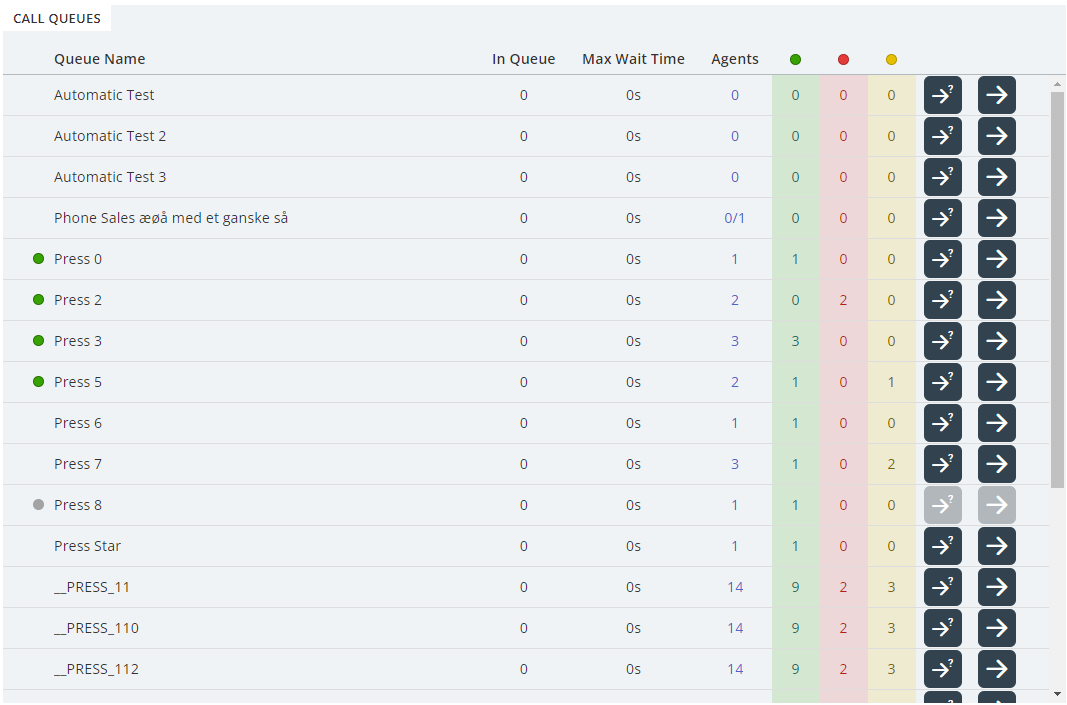The image size is (1067, 705).
Task: Click the scroll down arrow of the queue list
Action: pos(1057,693)
